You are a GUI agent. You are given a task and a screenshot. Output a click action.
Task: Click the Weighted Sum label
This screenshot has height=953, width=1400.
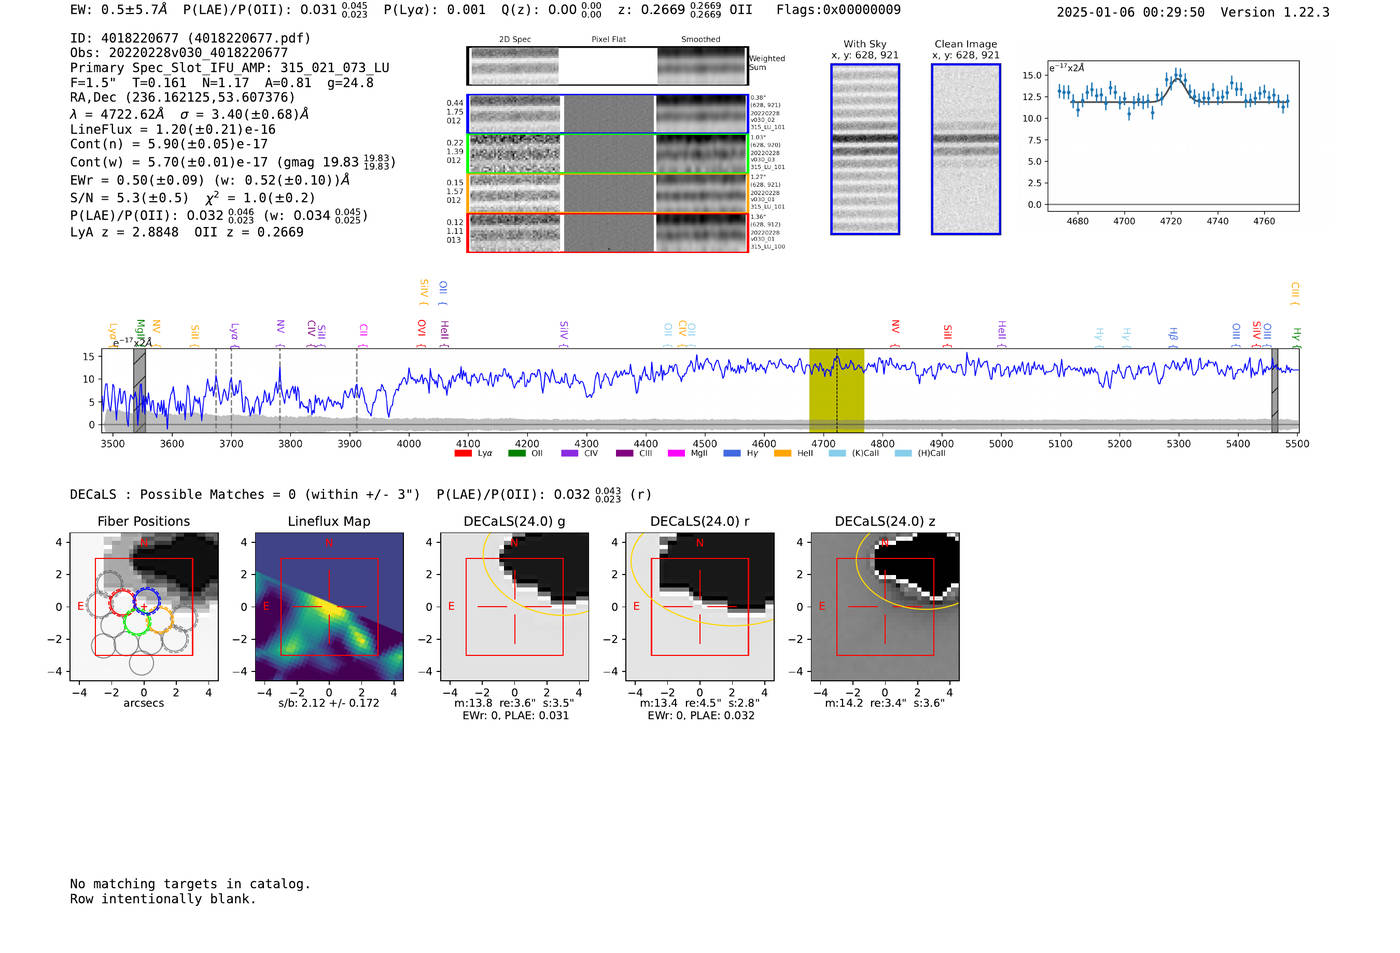click(767, 63)
